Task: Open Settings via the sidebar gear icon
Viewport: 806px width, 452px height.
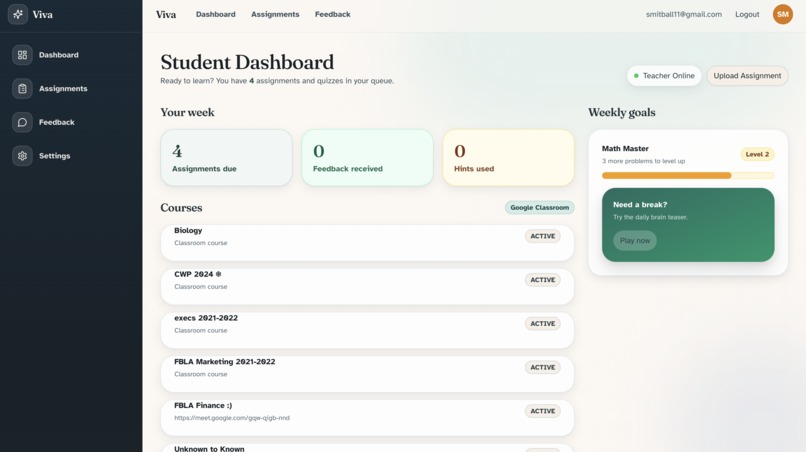Action: pos(22,156)
